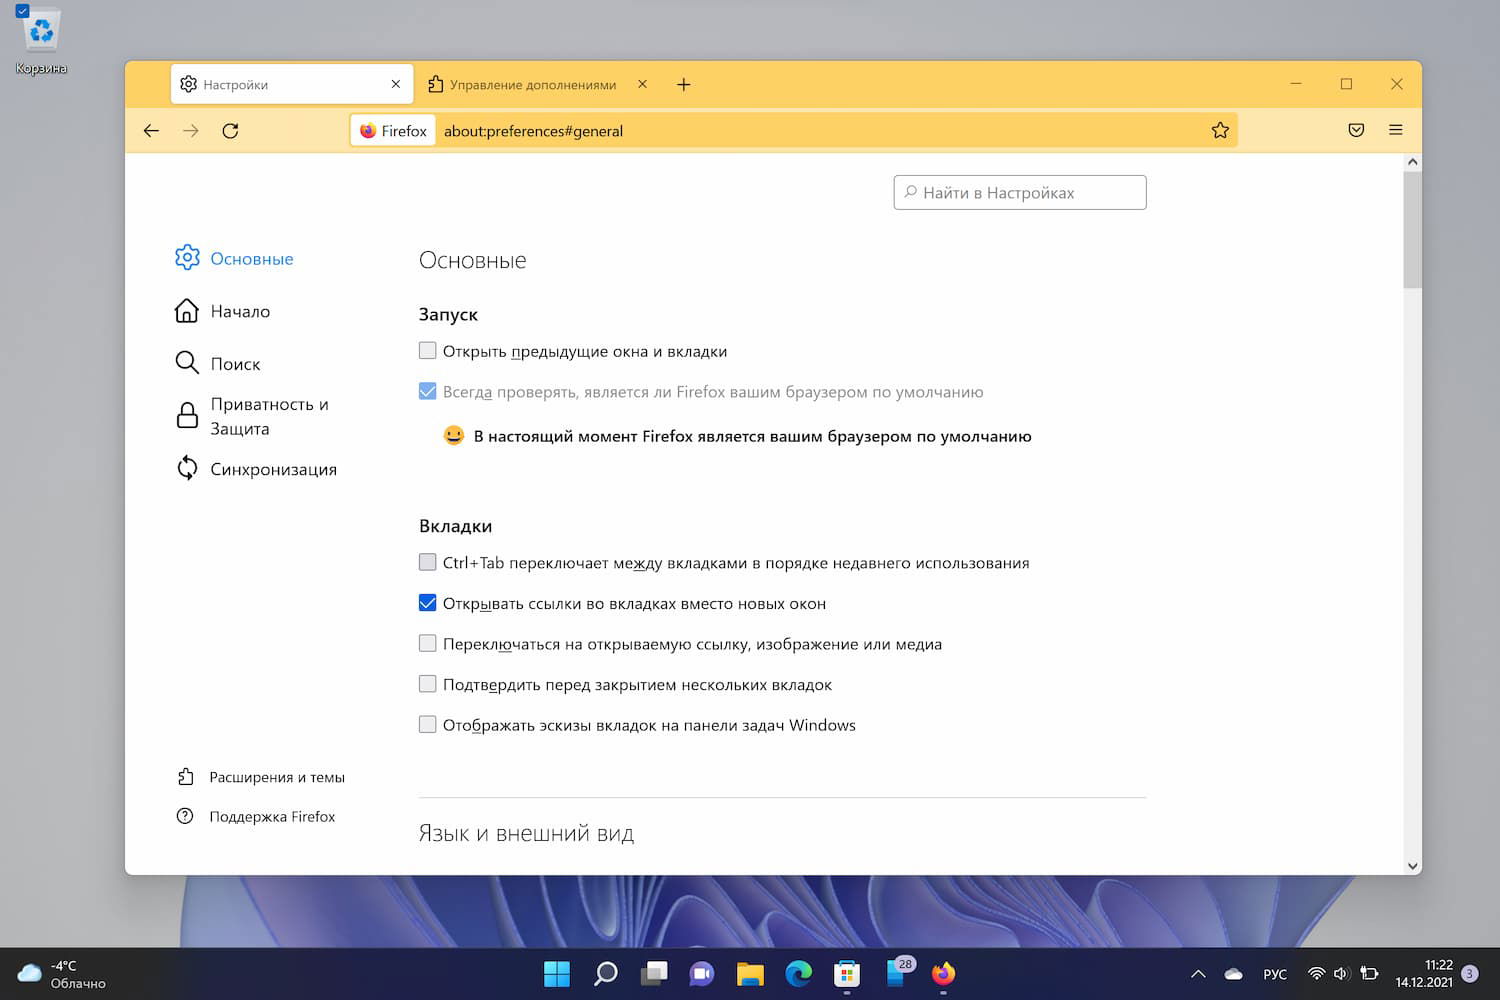Viewport: 1500px width, 1000px height.
Task: Click the vertical scrollbar thumb
Action: pyautogui.click(x=1412, y=230)
